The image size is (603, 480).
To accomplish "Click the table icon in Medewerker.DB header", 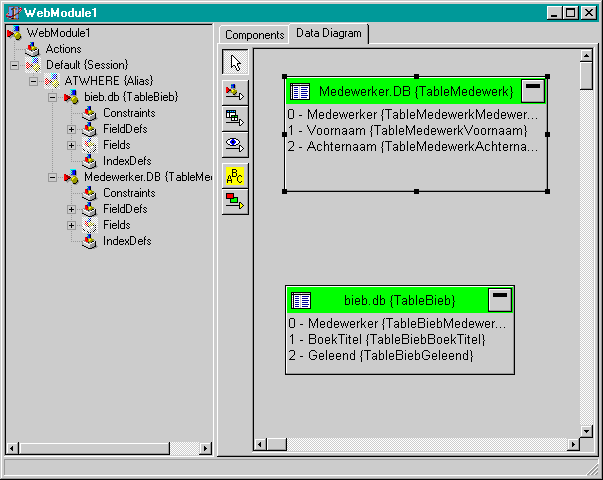I will pos(300,92).
